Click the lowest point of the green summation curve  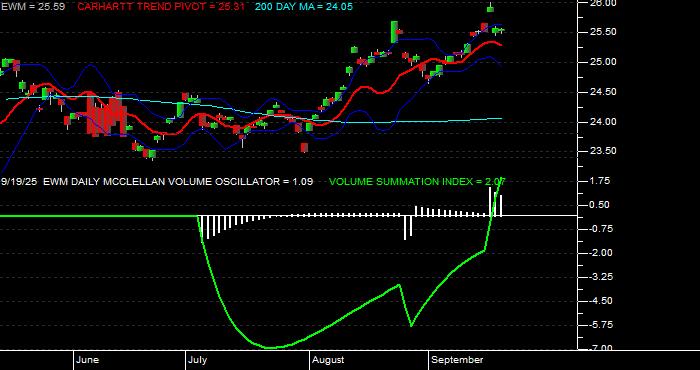[271, 347]
